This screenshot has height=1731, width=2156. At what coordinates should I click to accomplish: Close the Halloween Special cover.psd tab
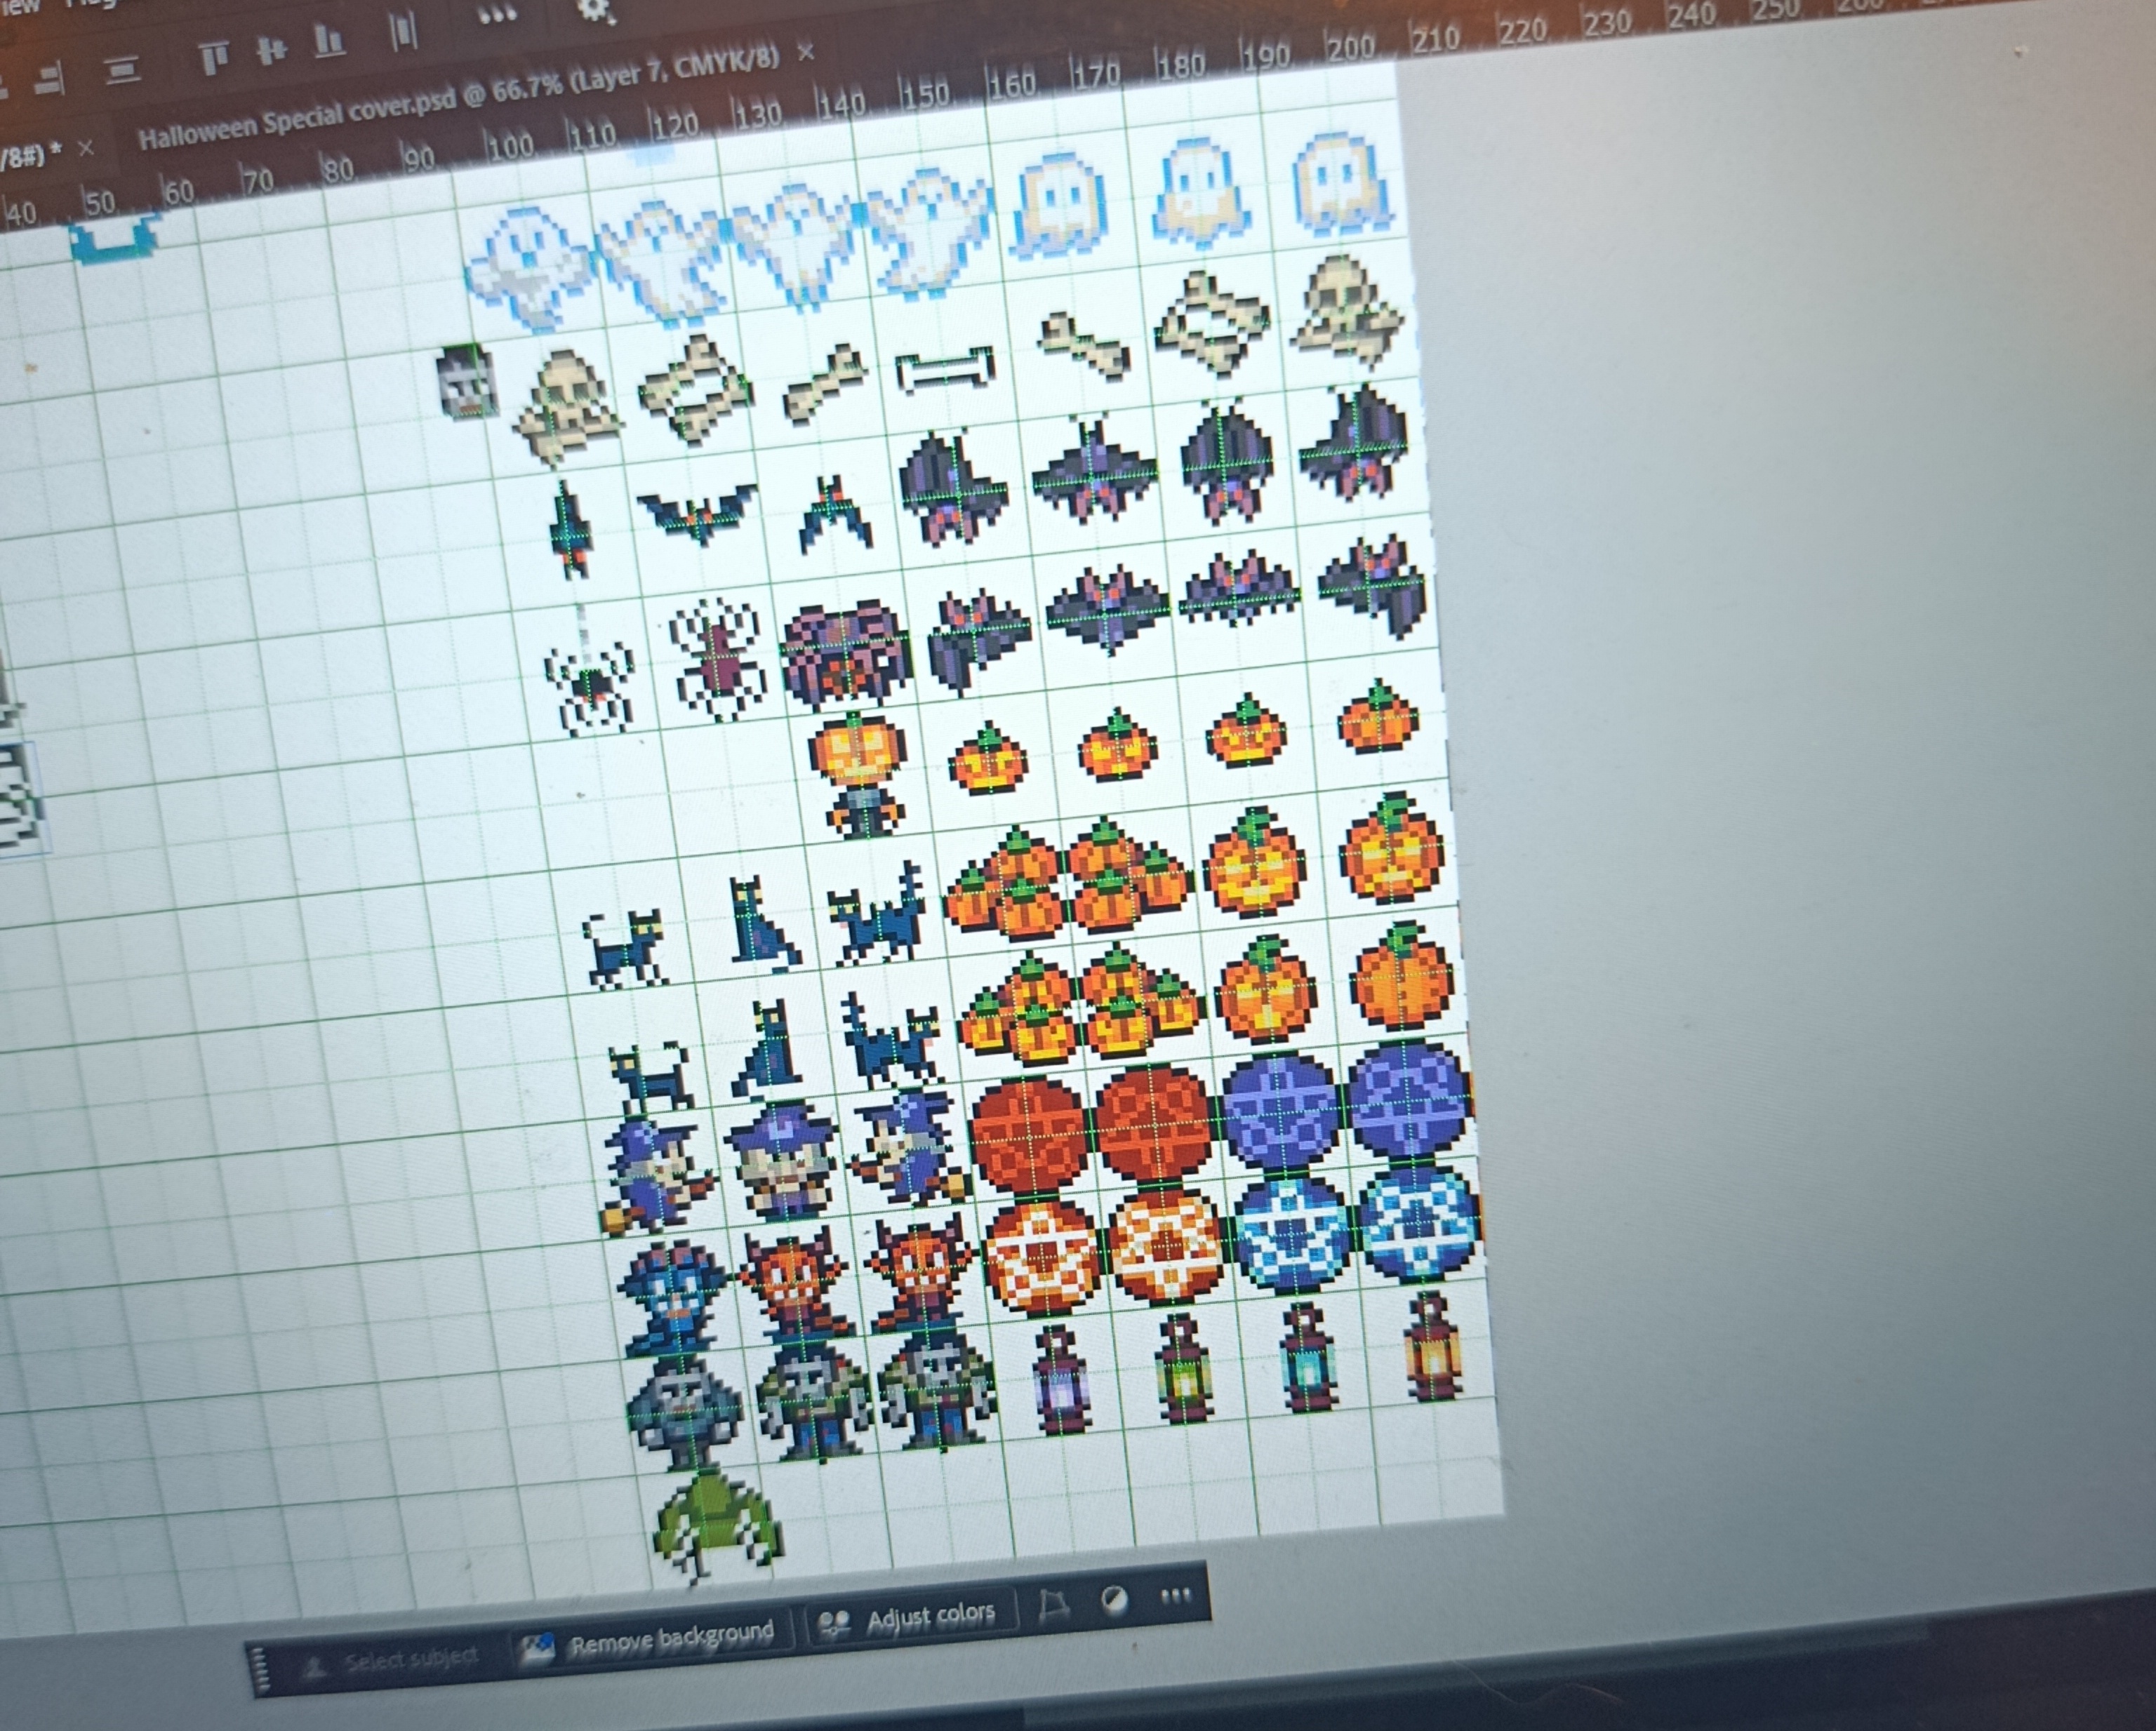tap(805, 51)
